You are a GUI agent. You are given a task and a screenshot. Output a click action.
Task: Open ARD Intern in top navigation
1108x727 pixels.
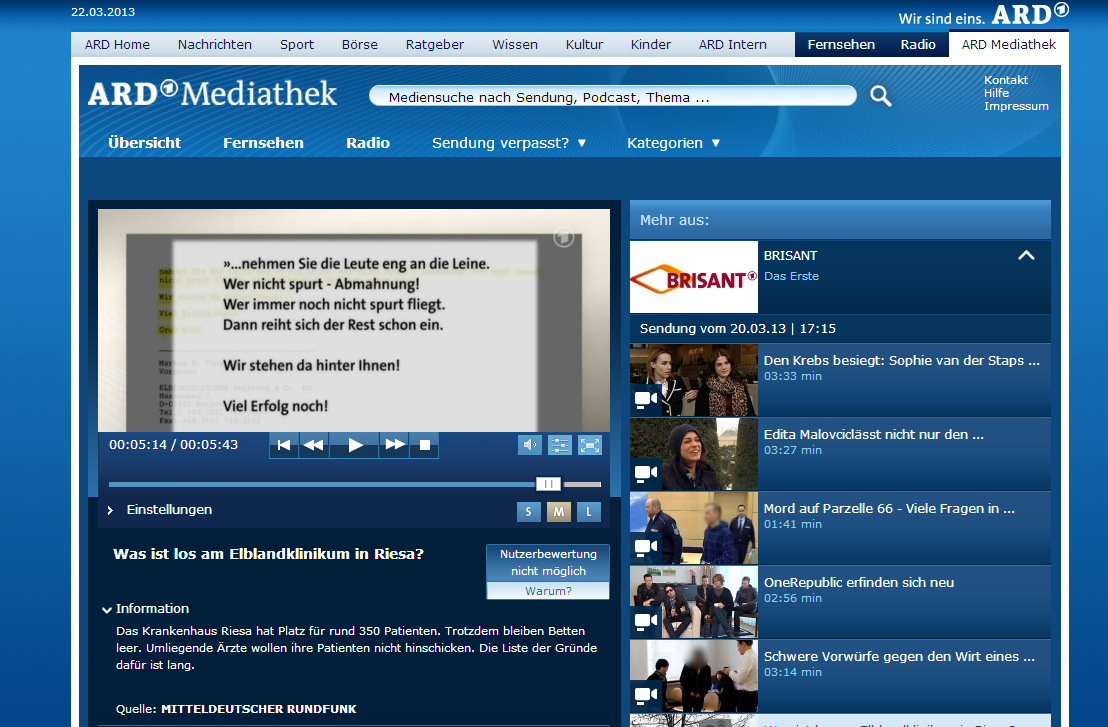coord(732,45)
